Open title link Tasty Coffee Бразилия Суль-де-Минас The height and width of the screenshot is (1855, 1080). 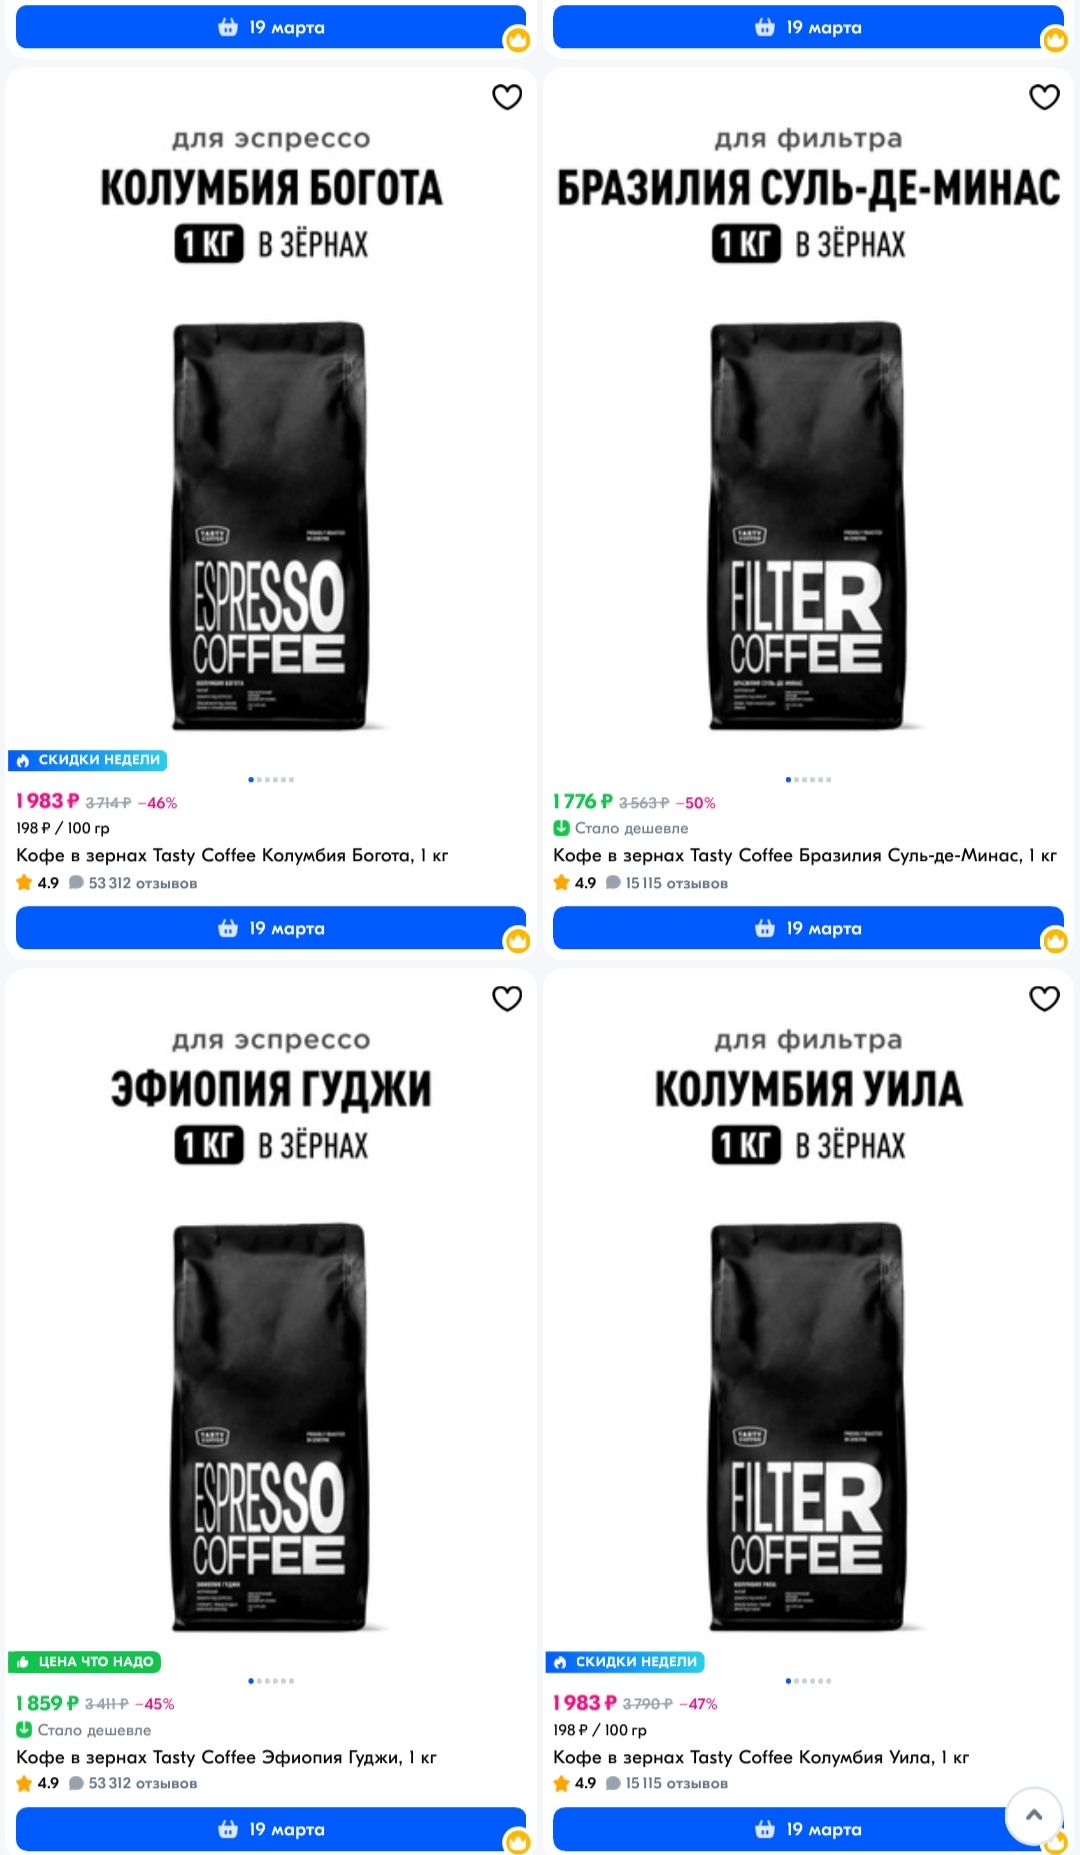tap(805, 855)
